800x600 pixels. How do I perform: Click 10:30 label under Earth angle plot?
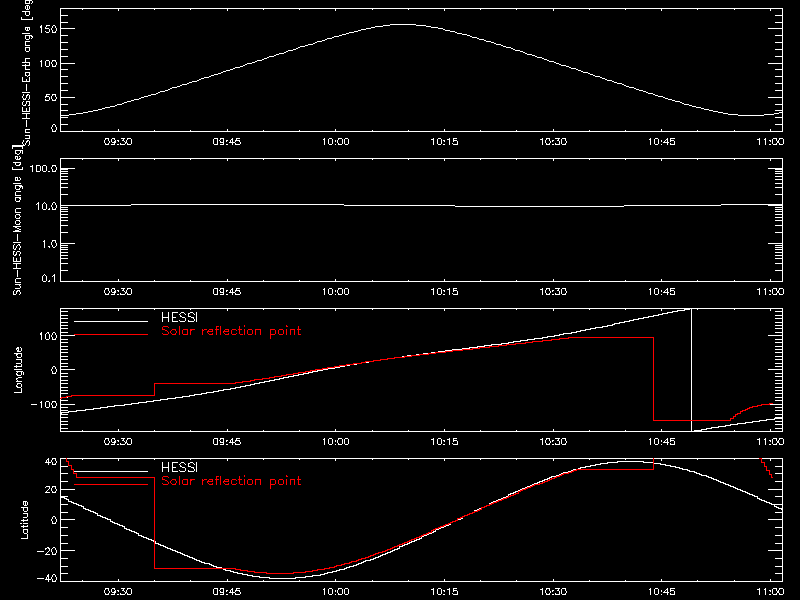553,141
